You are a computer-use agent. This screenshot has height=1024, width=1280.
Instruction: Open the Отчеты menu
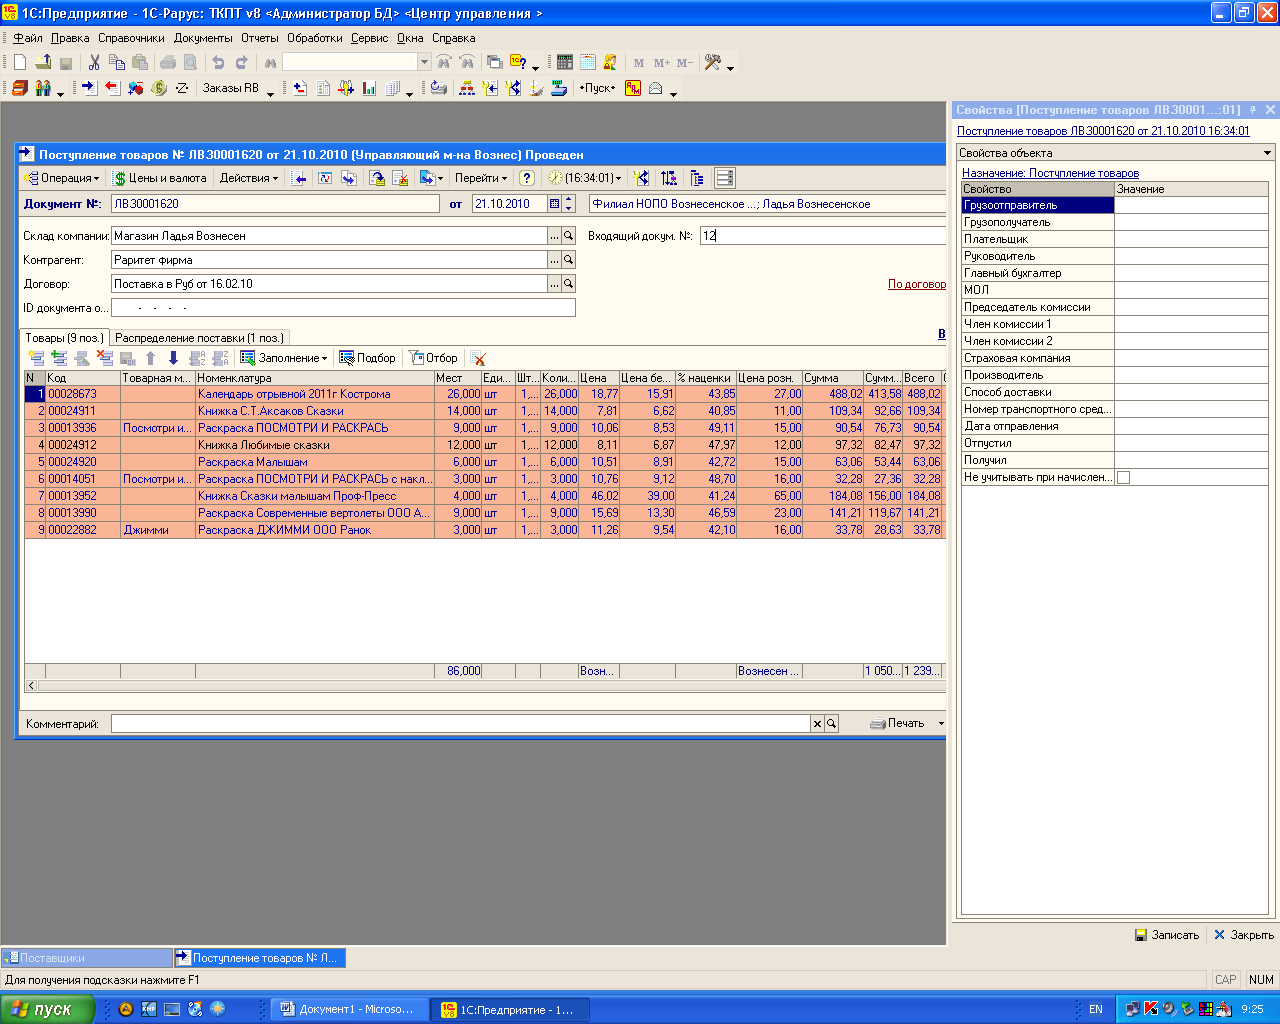[x=260, y=38]
